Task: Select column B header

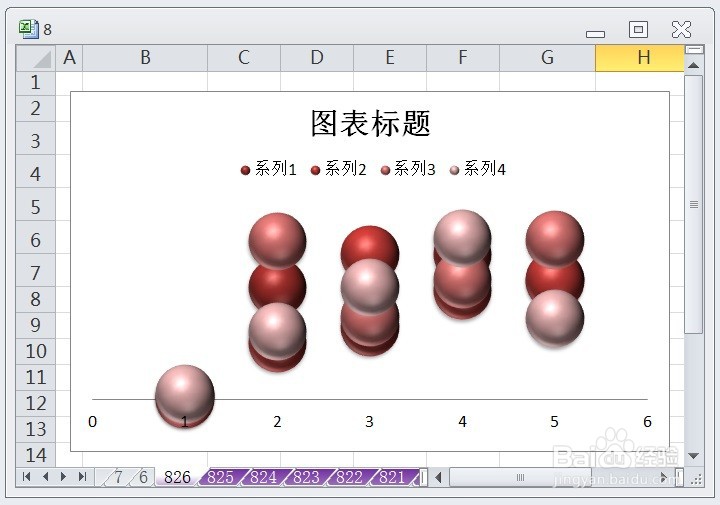Action: [x=145, y=58]
